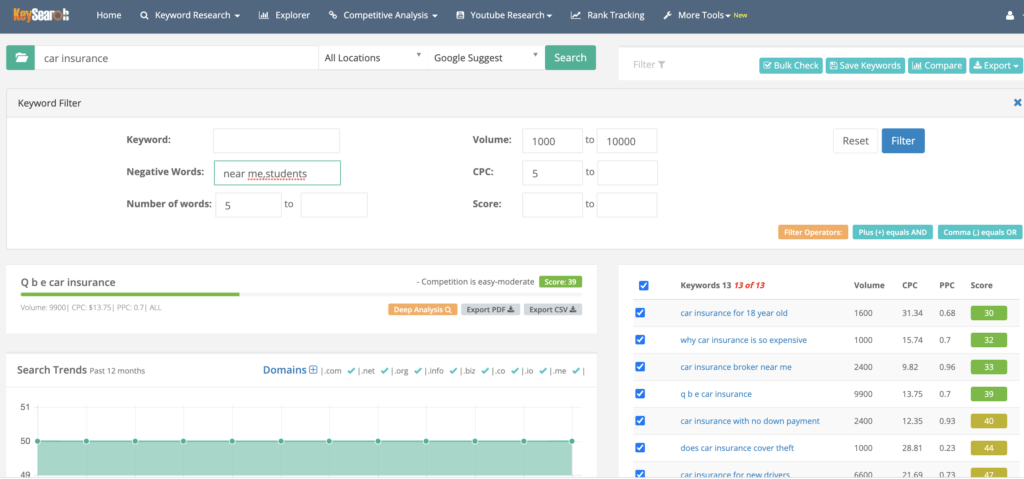Click the Plus (+) equals AND operator tag
1024x479 pixels.
(x=893, y=232)
